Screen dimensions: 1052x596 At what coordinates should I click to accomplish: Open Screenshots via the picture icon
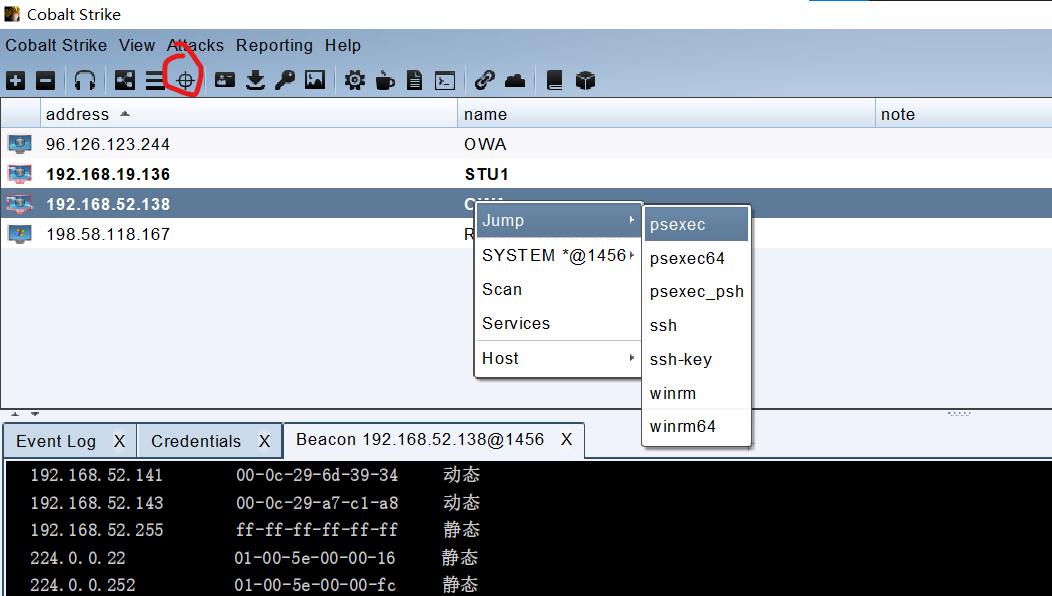click(315, 81)
